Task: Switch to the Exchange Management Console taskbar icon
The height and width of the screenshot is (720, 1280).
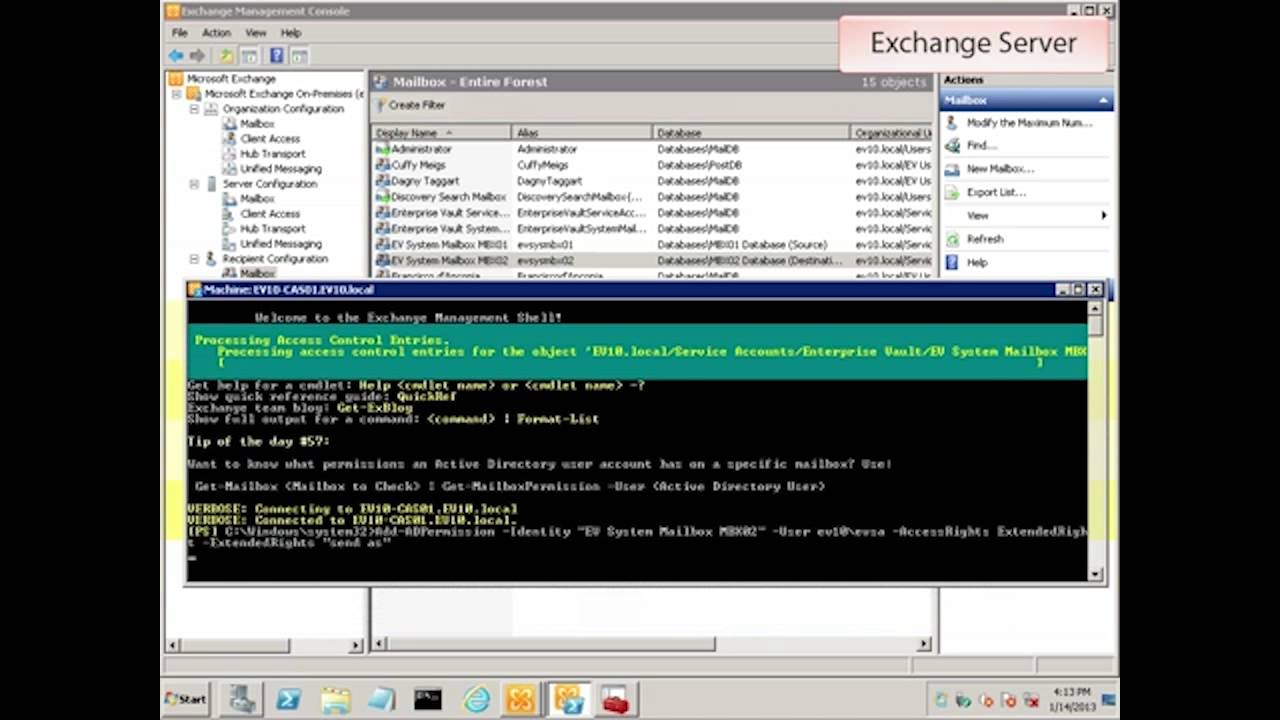Action: [521, 699]
